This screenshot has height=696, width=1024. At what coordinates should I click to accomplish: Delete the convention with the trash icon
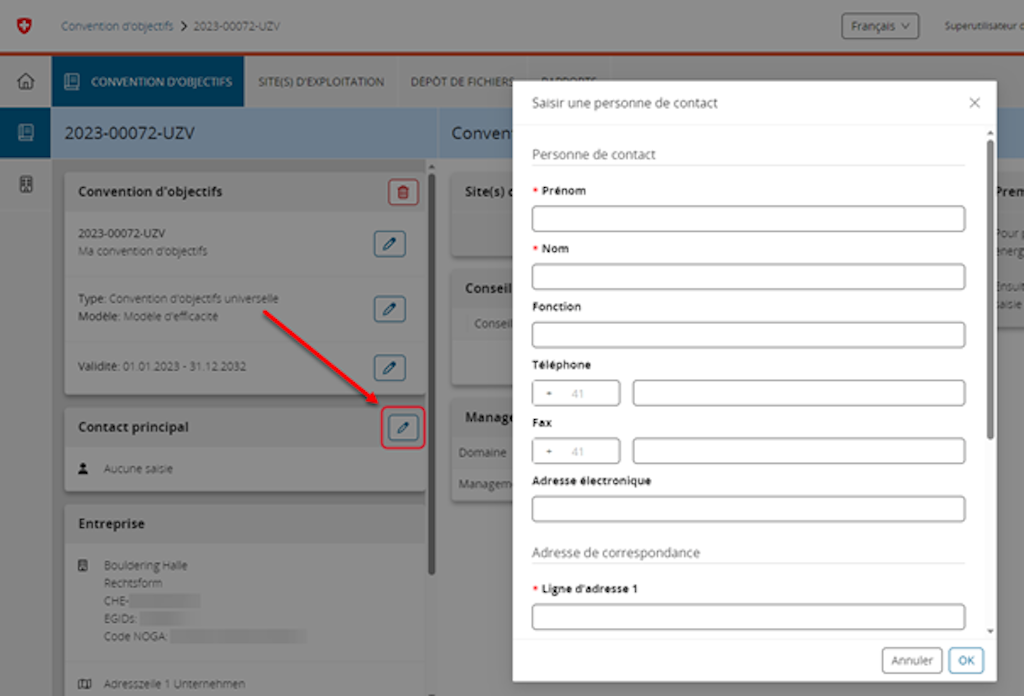point(403,192)
